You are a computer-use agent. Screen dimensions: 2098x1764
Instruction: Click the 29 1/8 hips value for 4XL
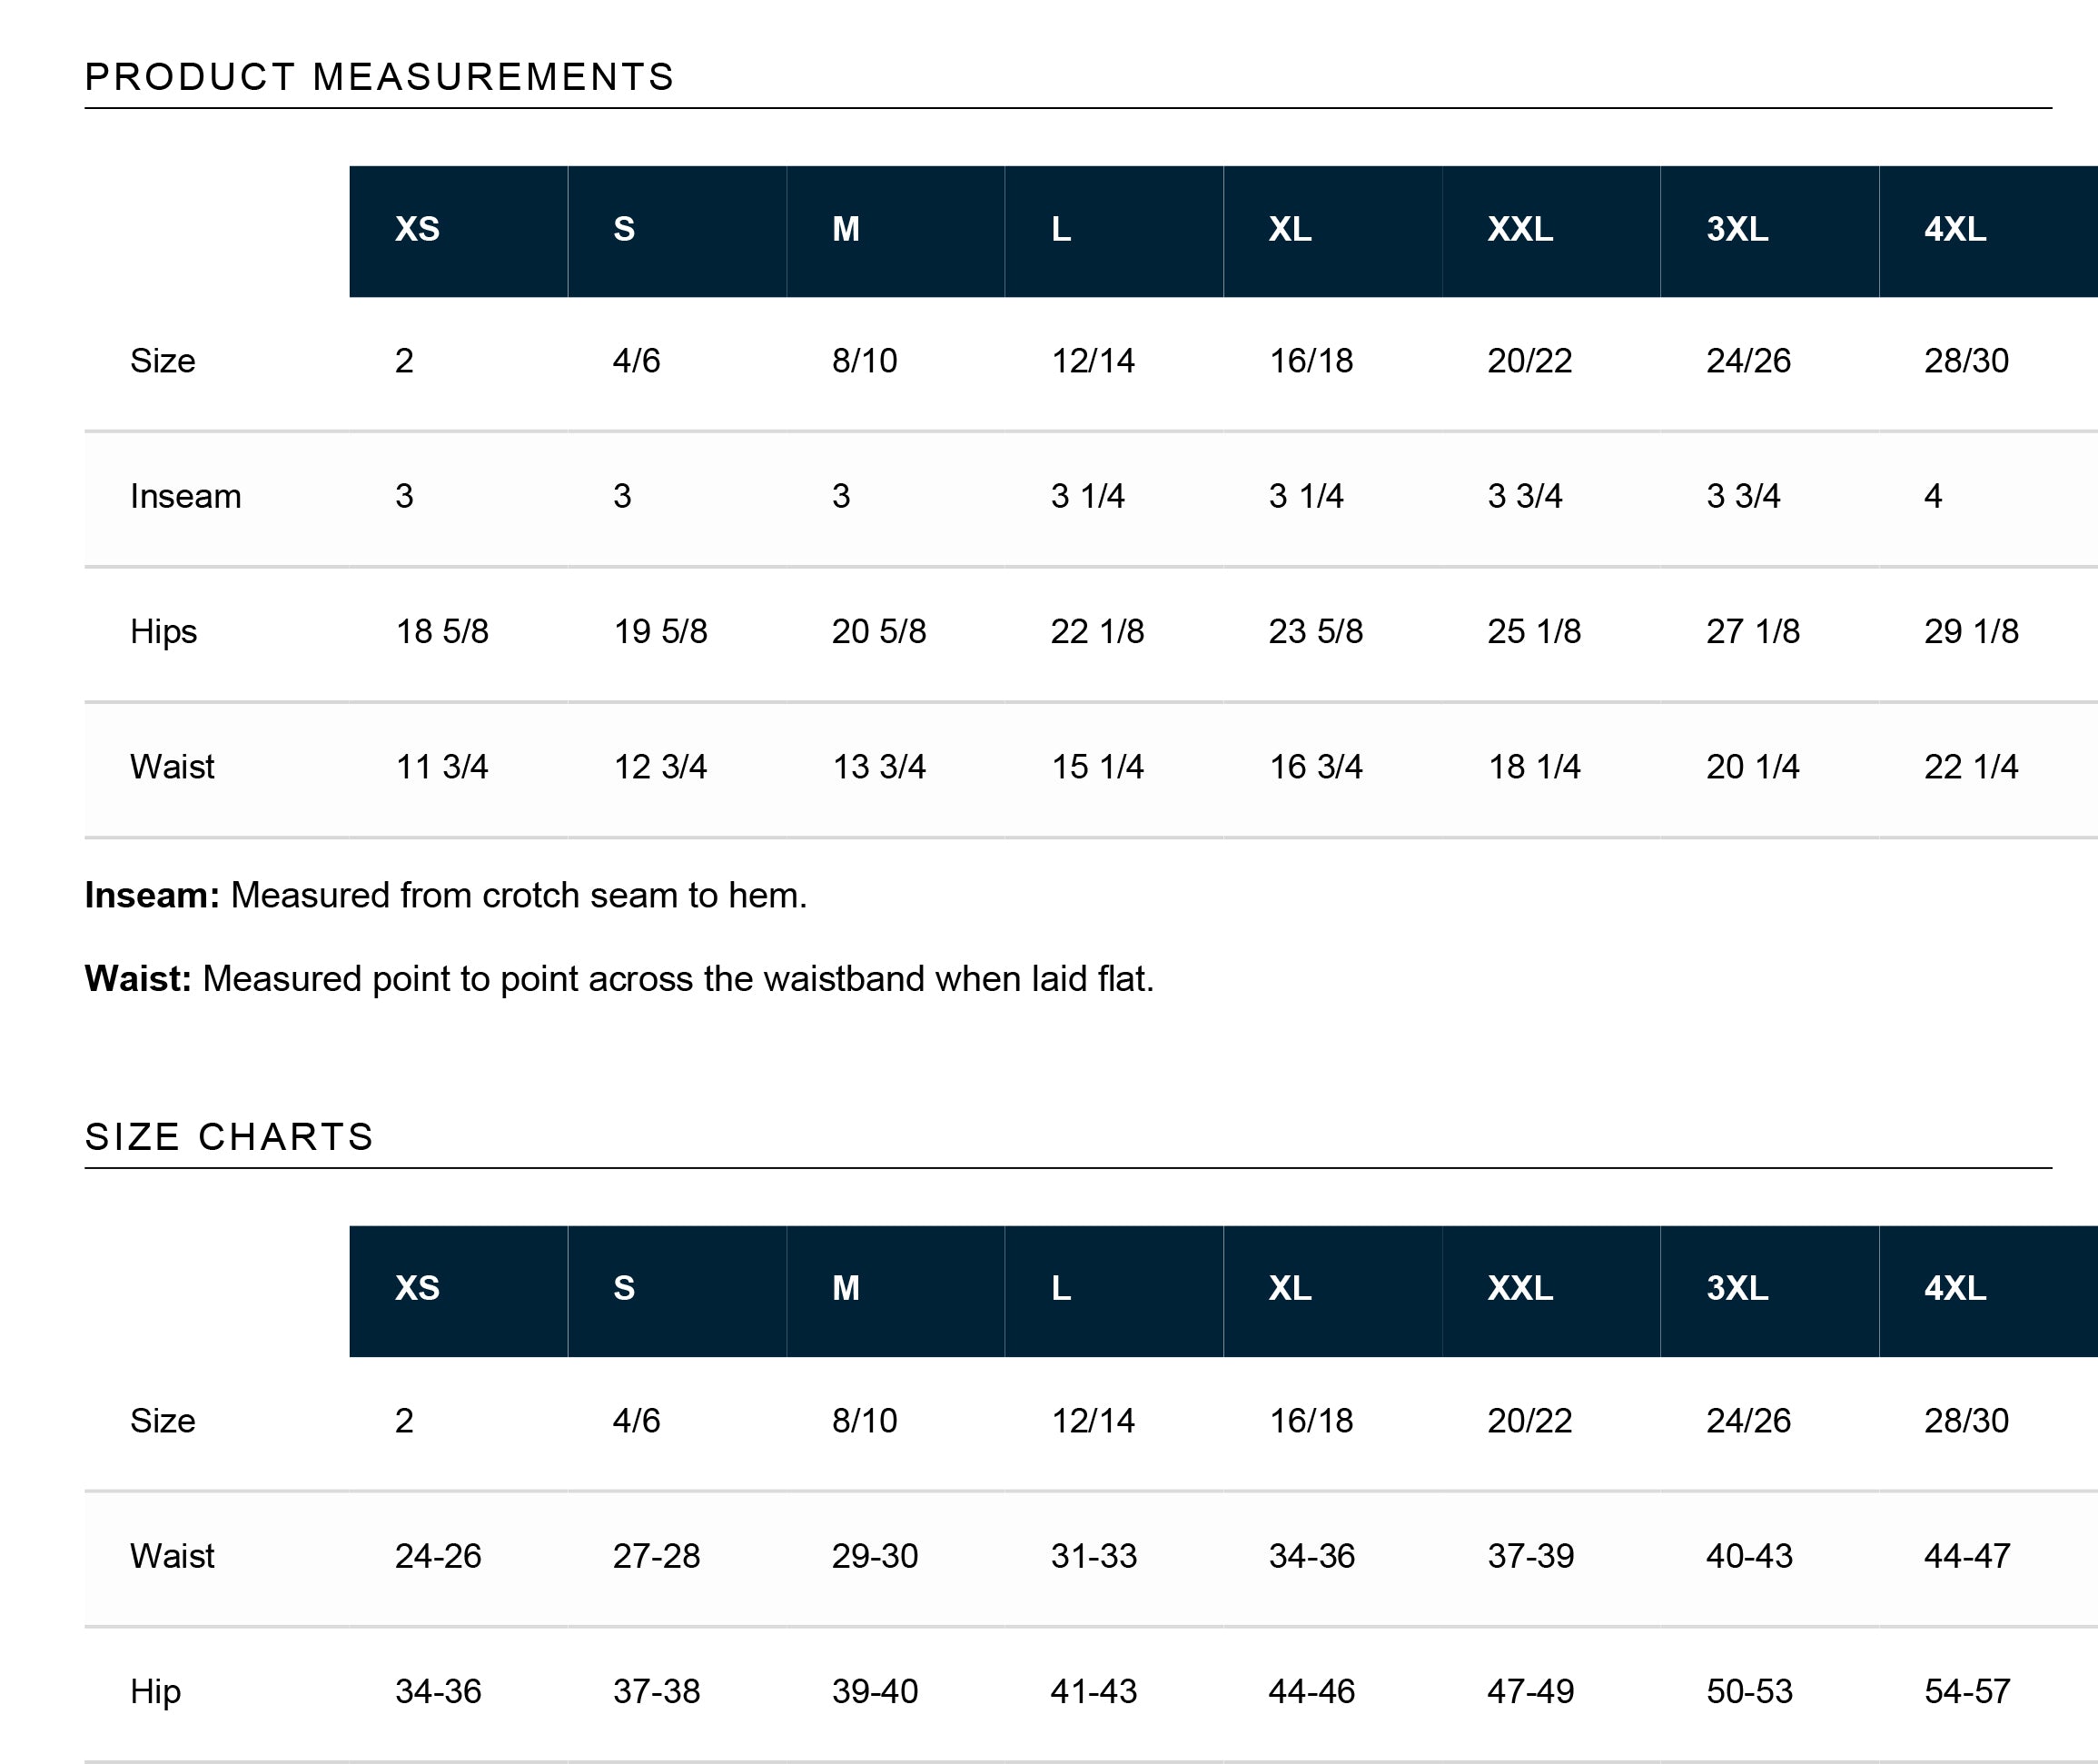[x=1971, y=631]
